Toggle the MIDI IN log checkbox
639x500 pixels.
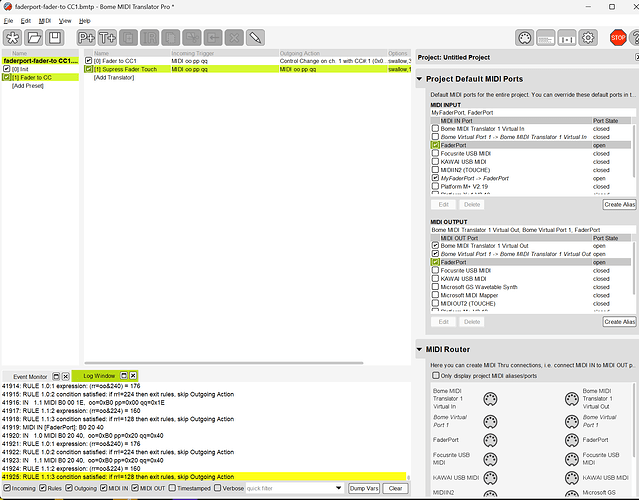tap(104, 488)
